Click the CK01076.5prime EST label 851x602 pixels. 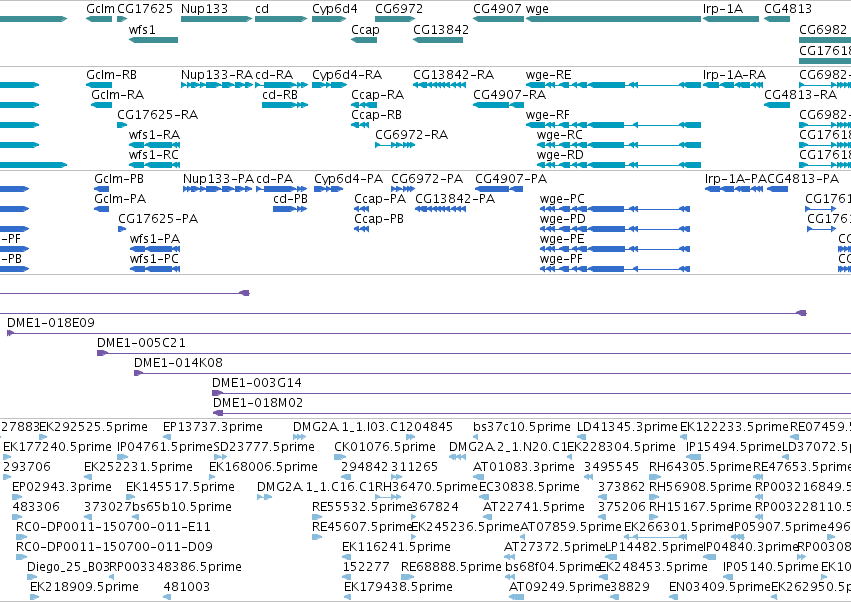[x=385, y=447]
